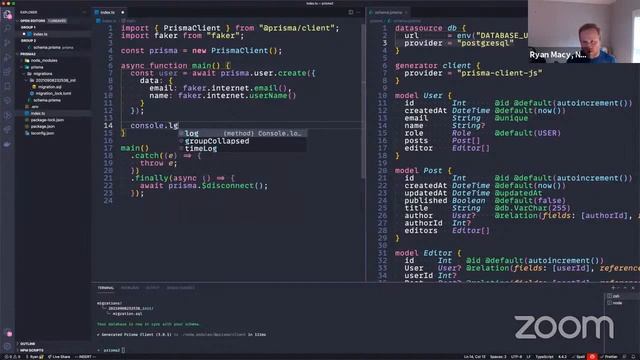Screen dimensions: 640x360
Task: Select the OUTPUT panel tab
Action: (x=153, y=288)
